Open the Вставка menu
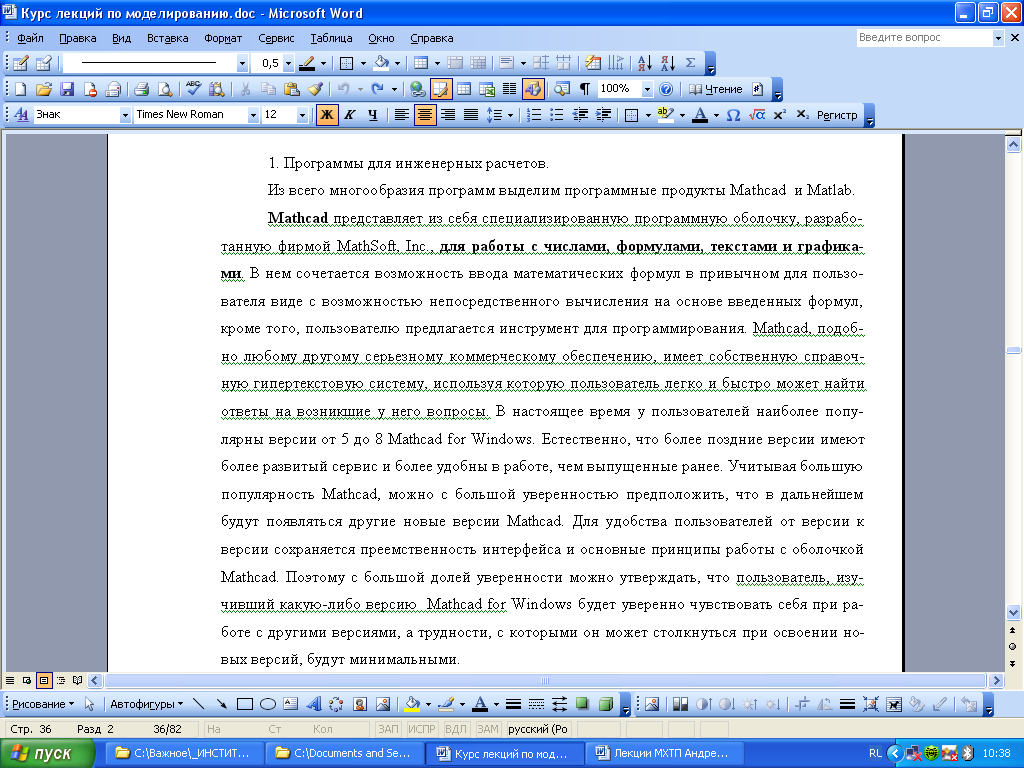Viewport: 1024px width, 768px height. point(167,38)
